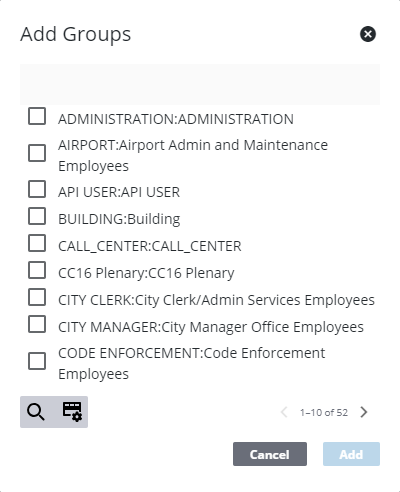400x492 pixels.
Task: Go to next page of groups
Action: pyautogui.click(x=364, y=412)
